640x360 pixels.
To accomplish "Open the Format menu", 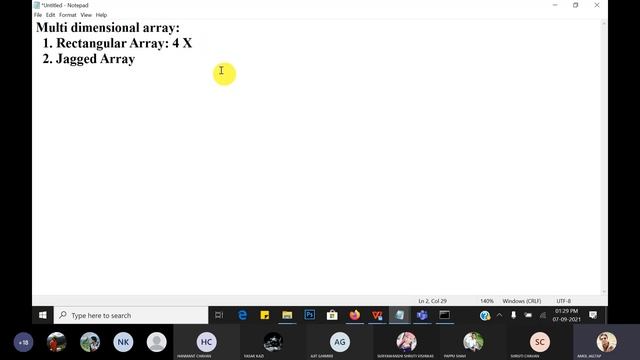I will (x=67, y=15).
